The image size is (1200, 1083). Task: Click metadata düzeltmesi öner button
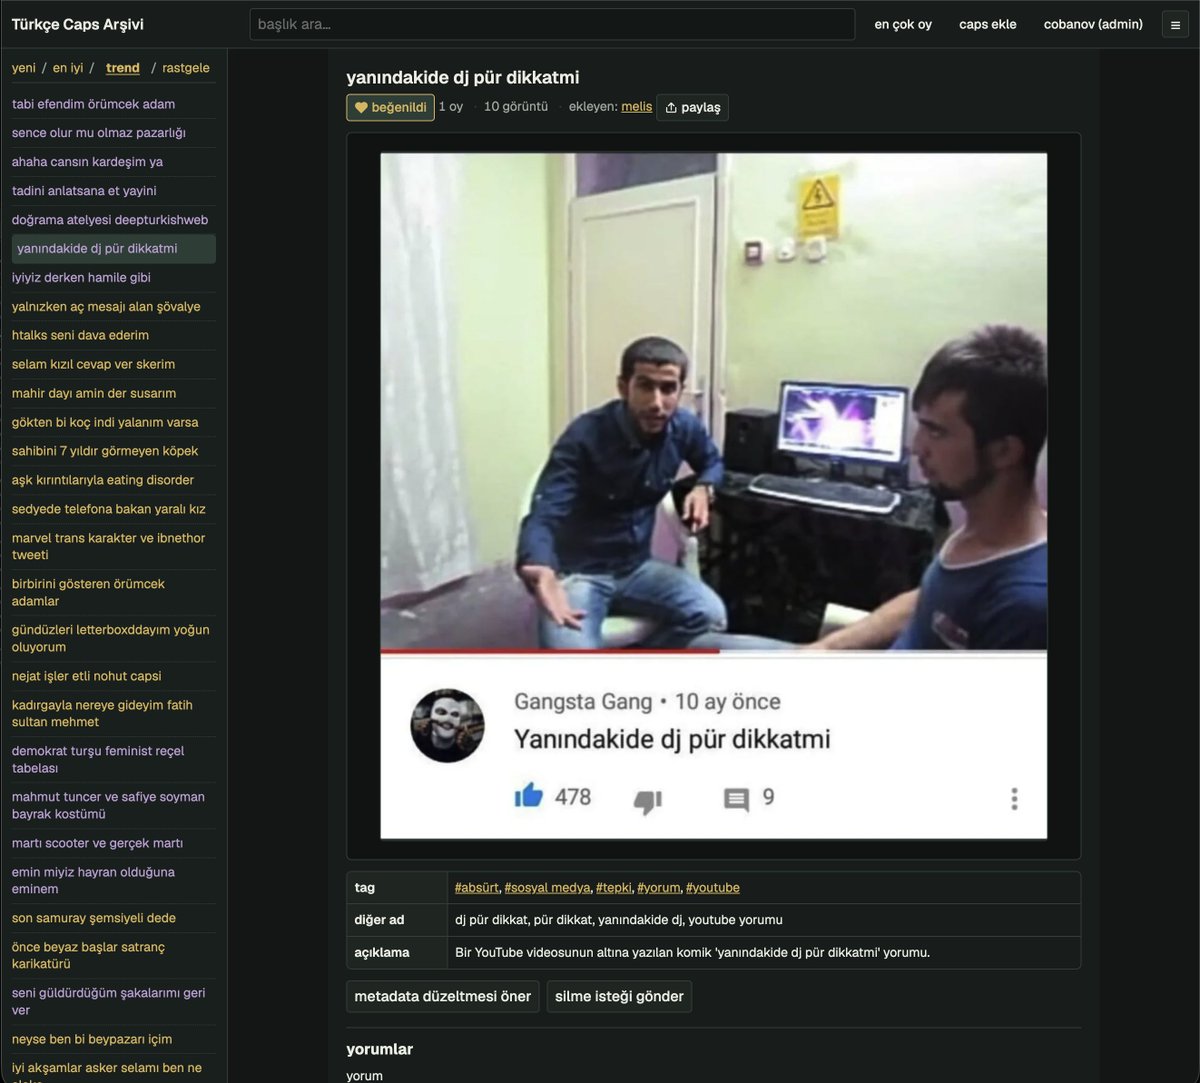click(x=443, y=996)
